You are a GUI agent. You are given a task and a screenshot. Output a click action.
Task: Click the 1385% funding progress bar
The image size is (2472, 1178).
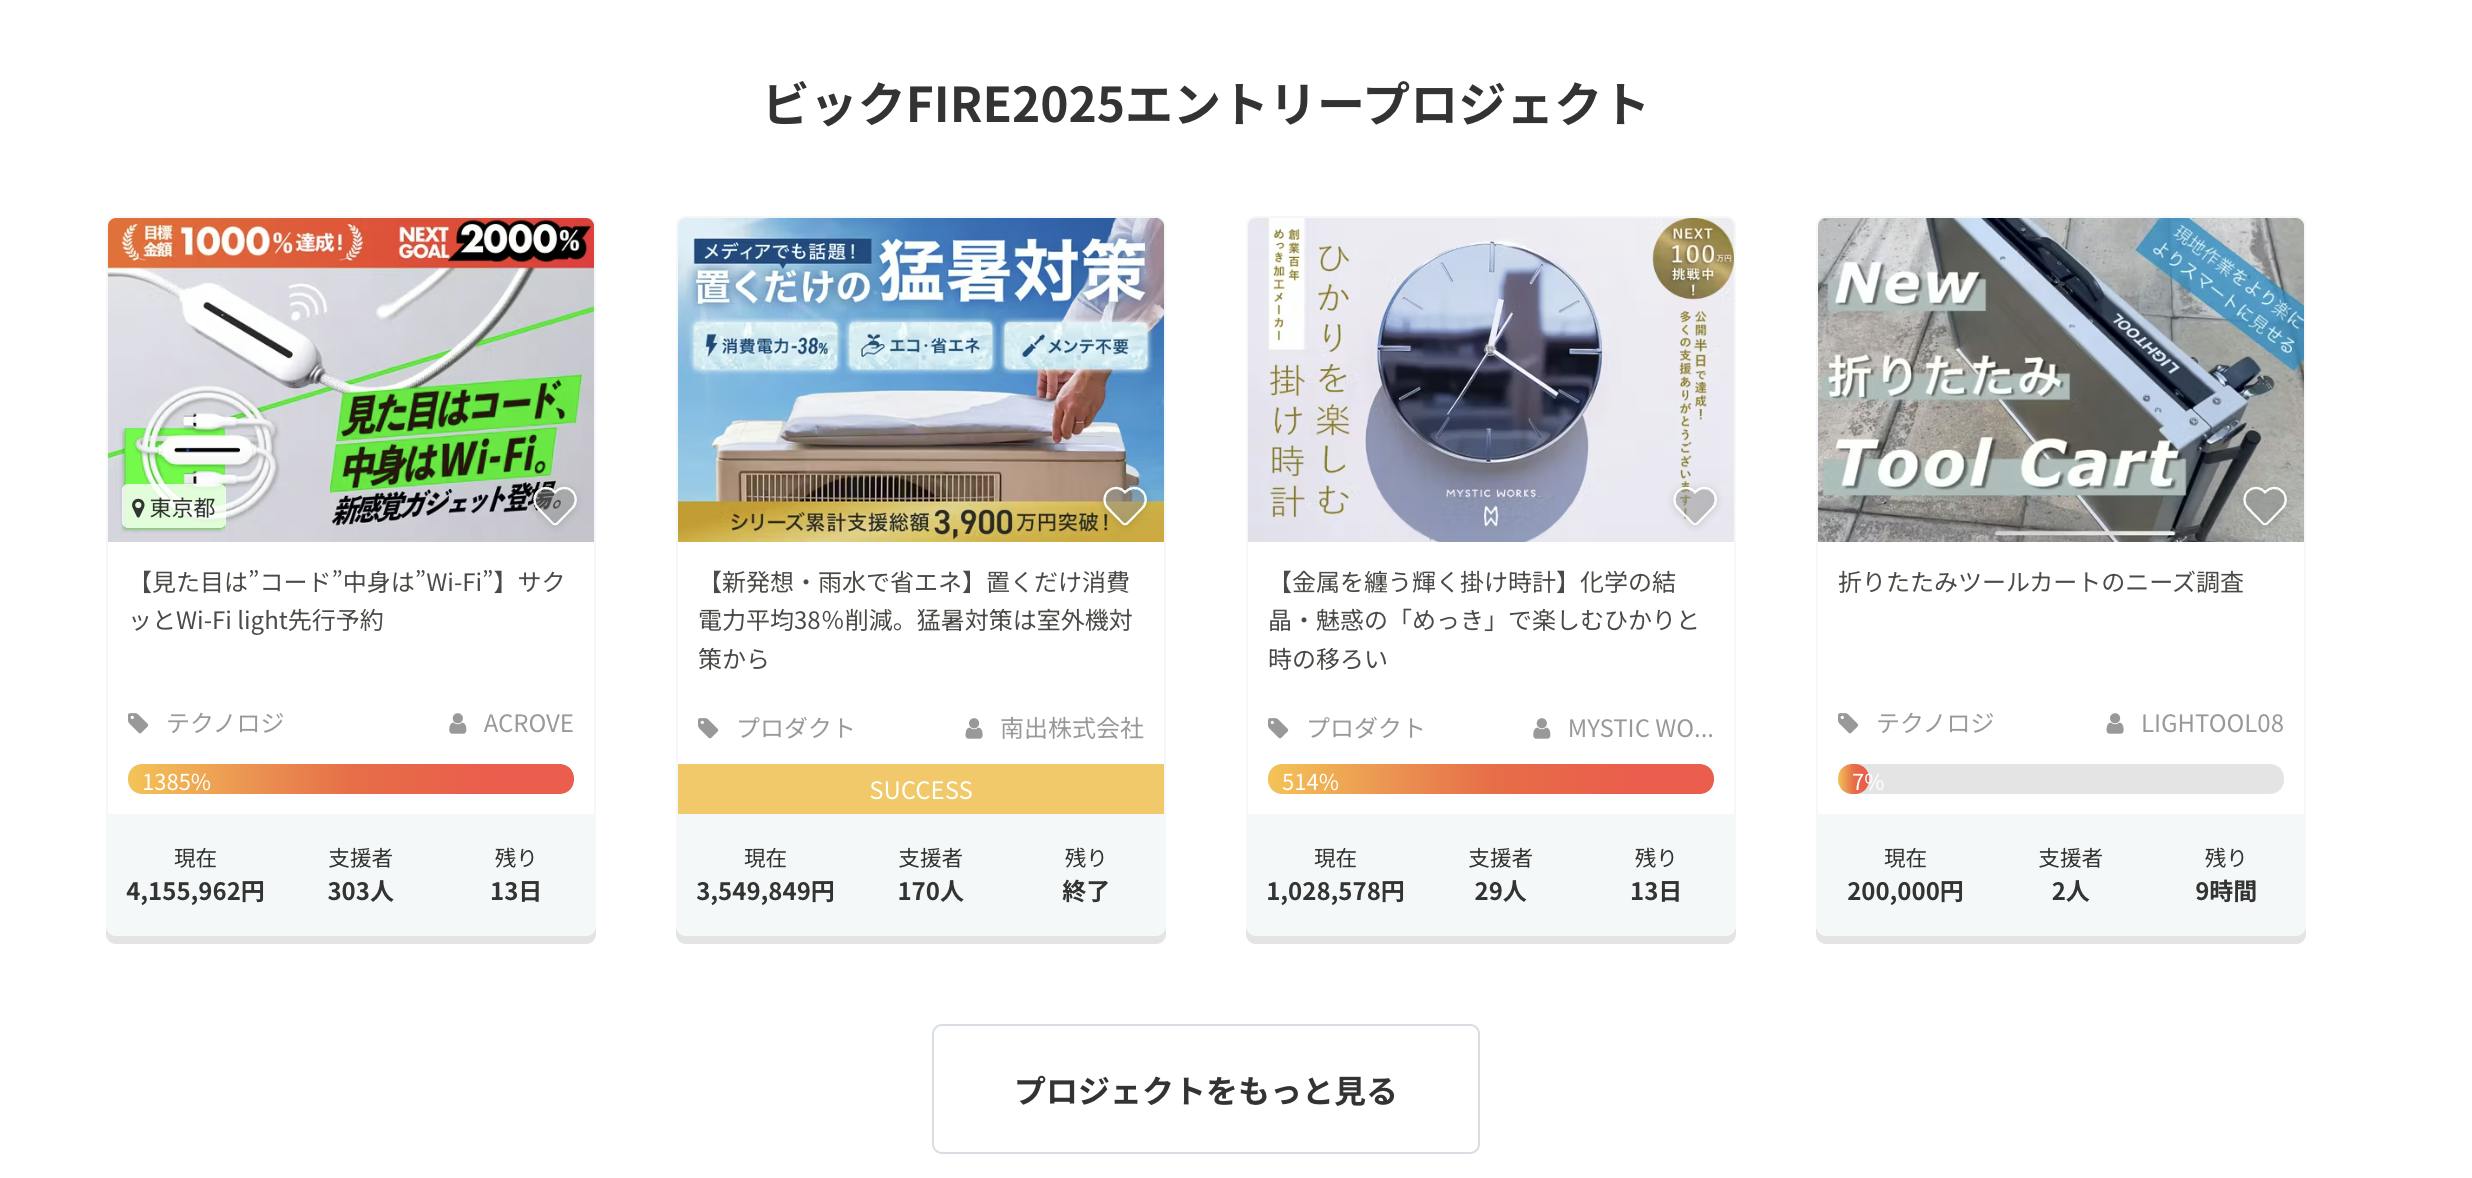(350, 780)
